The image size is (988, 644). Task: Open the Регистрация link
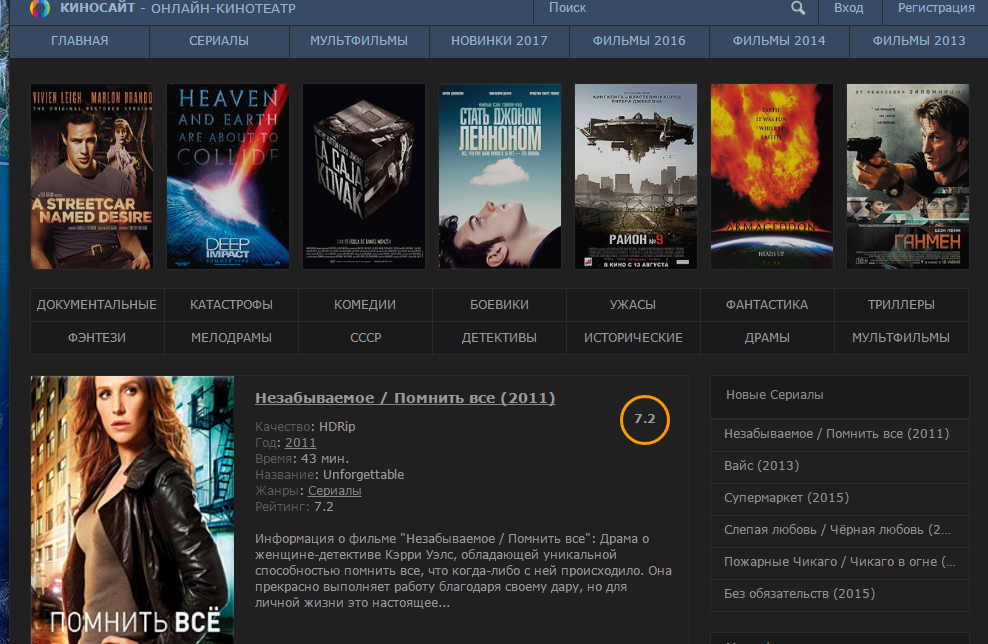pyautogui.click(x=936, y=8)
